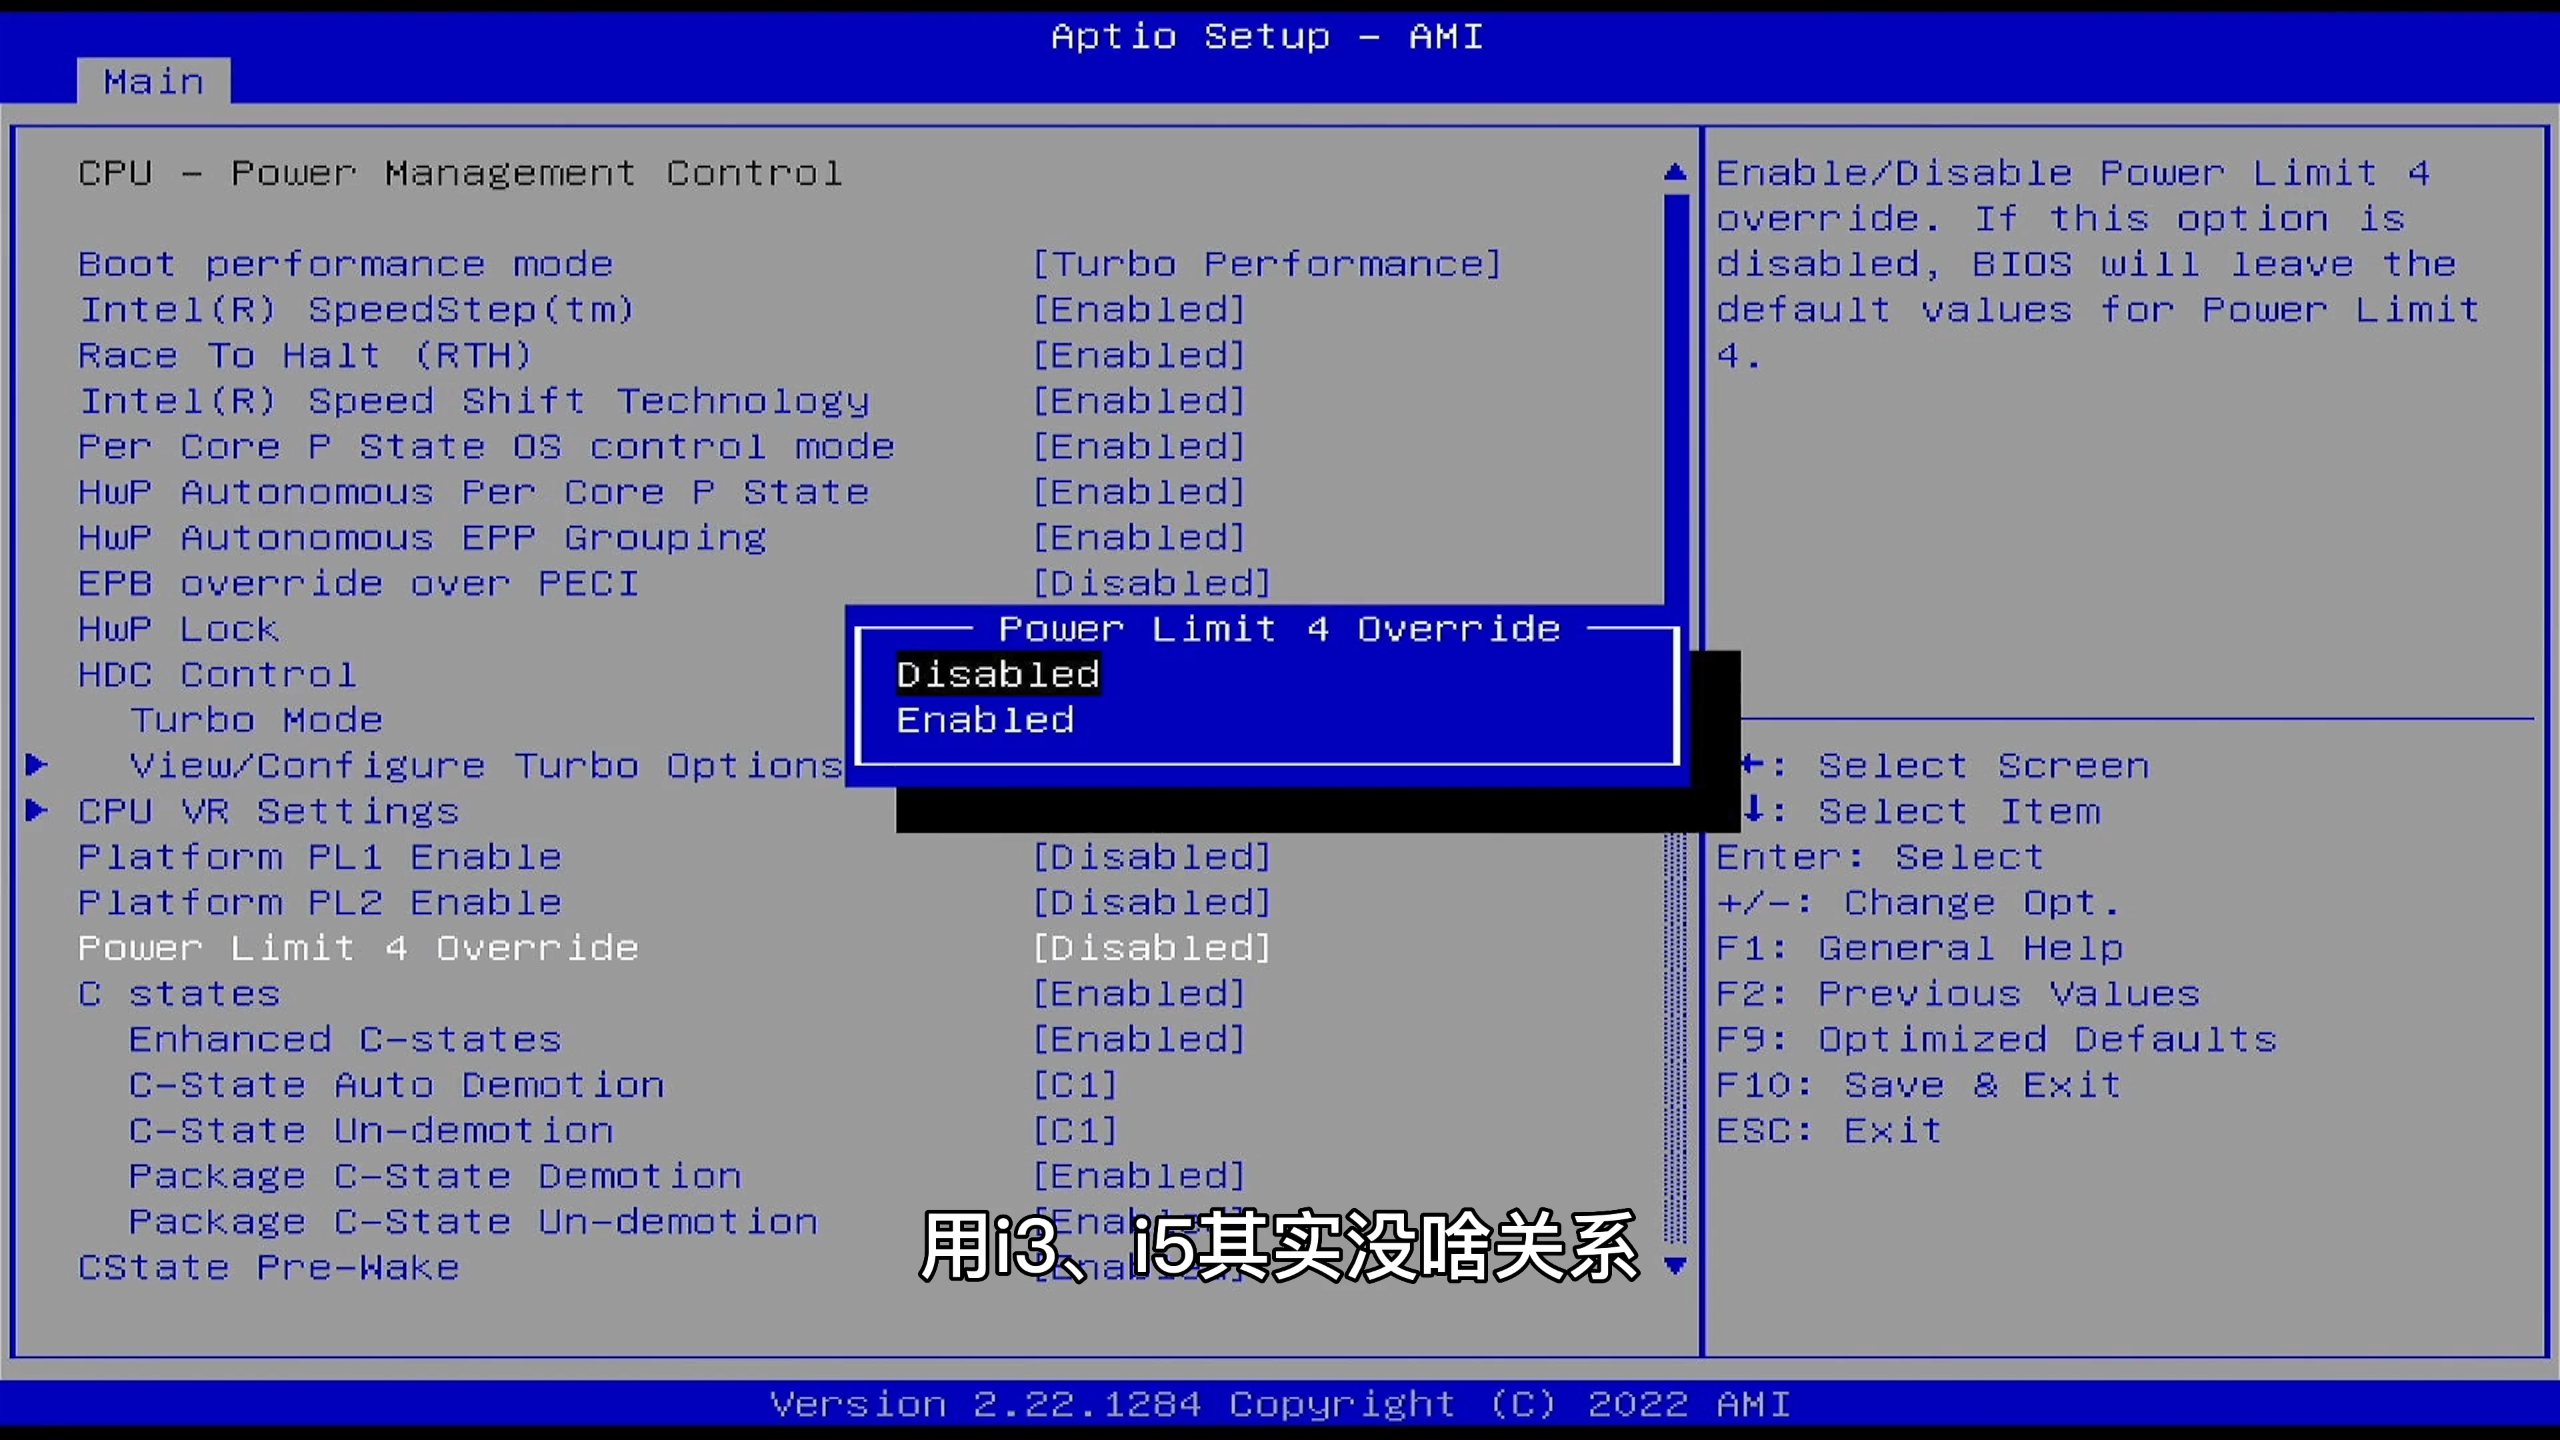Click the F10: Save & Exit hint
2560x1440 pixels.
click(x=1919, y=1085)
